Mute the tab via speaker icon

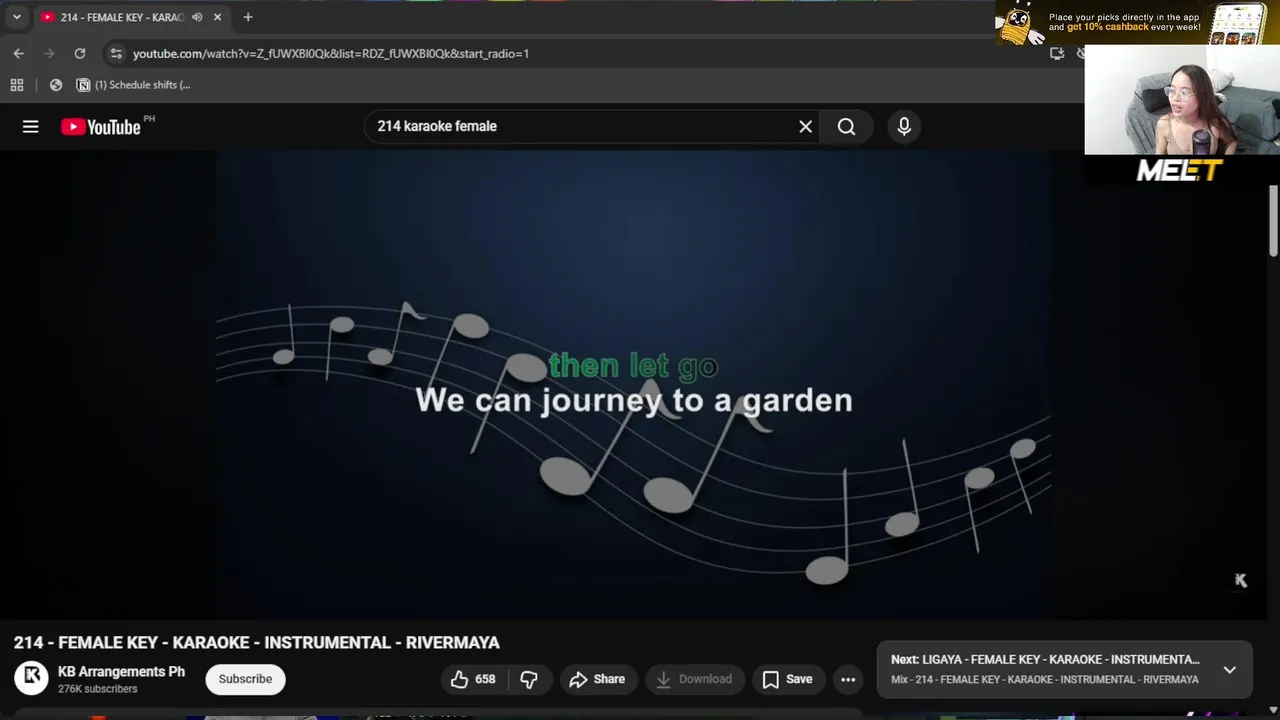tap(197, 17)
